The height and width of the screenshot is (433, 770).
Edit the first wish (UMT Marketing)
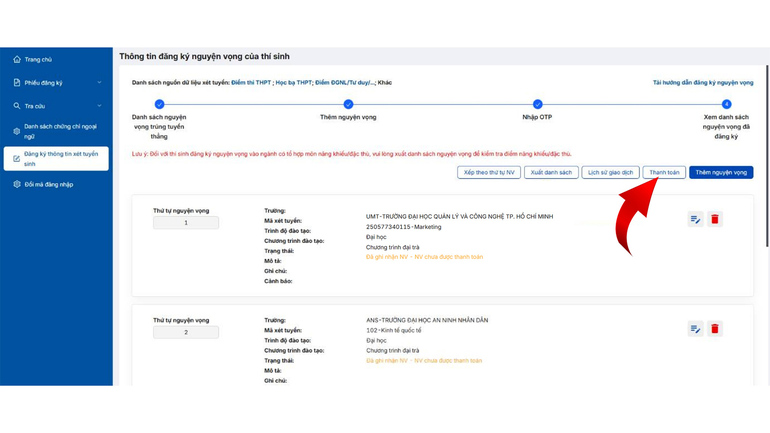695,219
